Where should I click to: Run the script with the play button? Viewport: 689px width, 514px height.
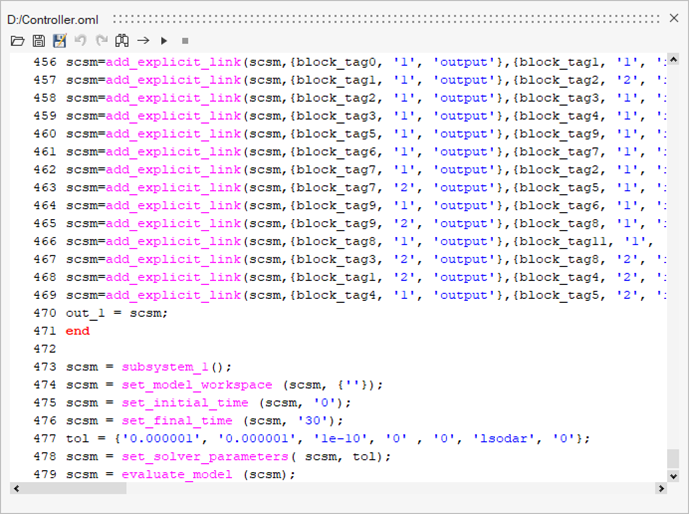coord(164,41)
